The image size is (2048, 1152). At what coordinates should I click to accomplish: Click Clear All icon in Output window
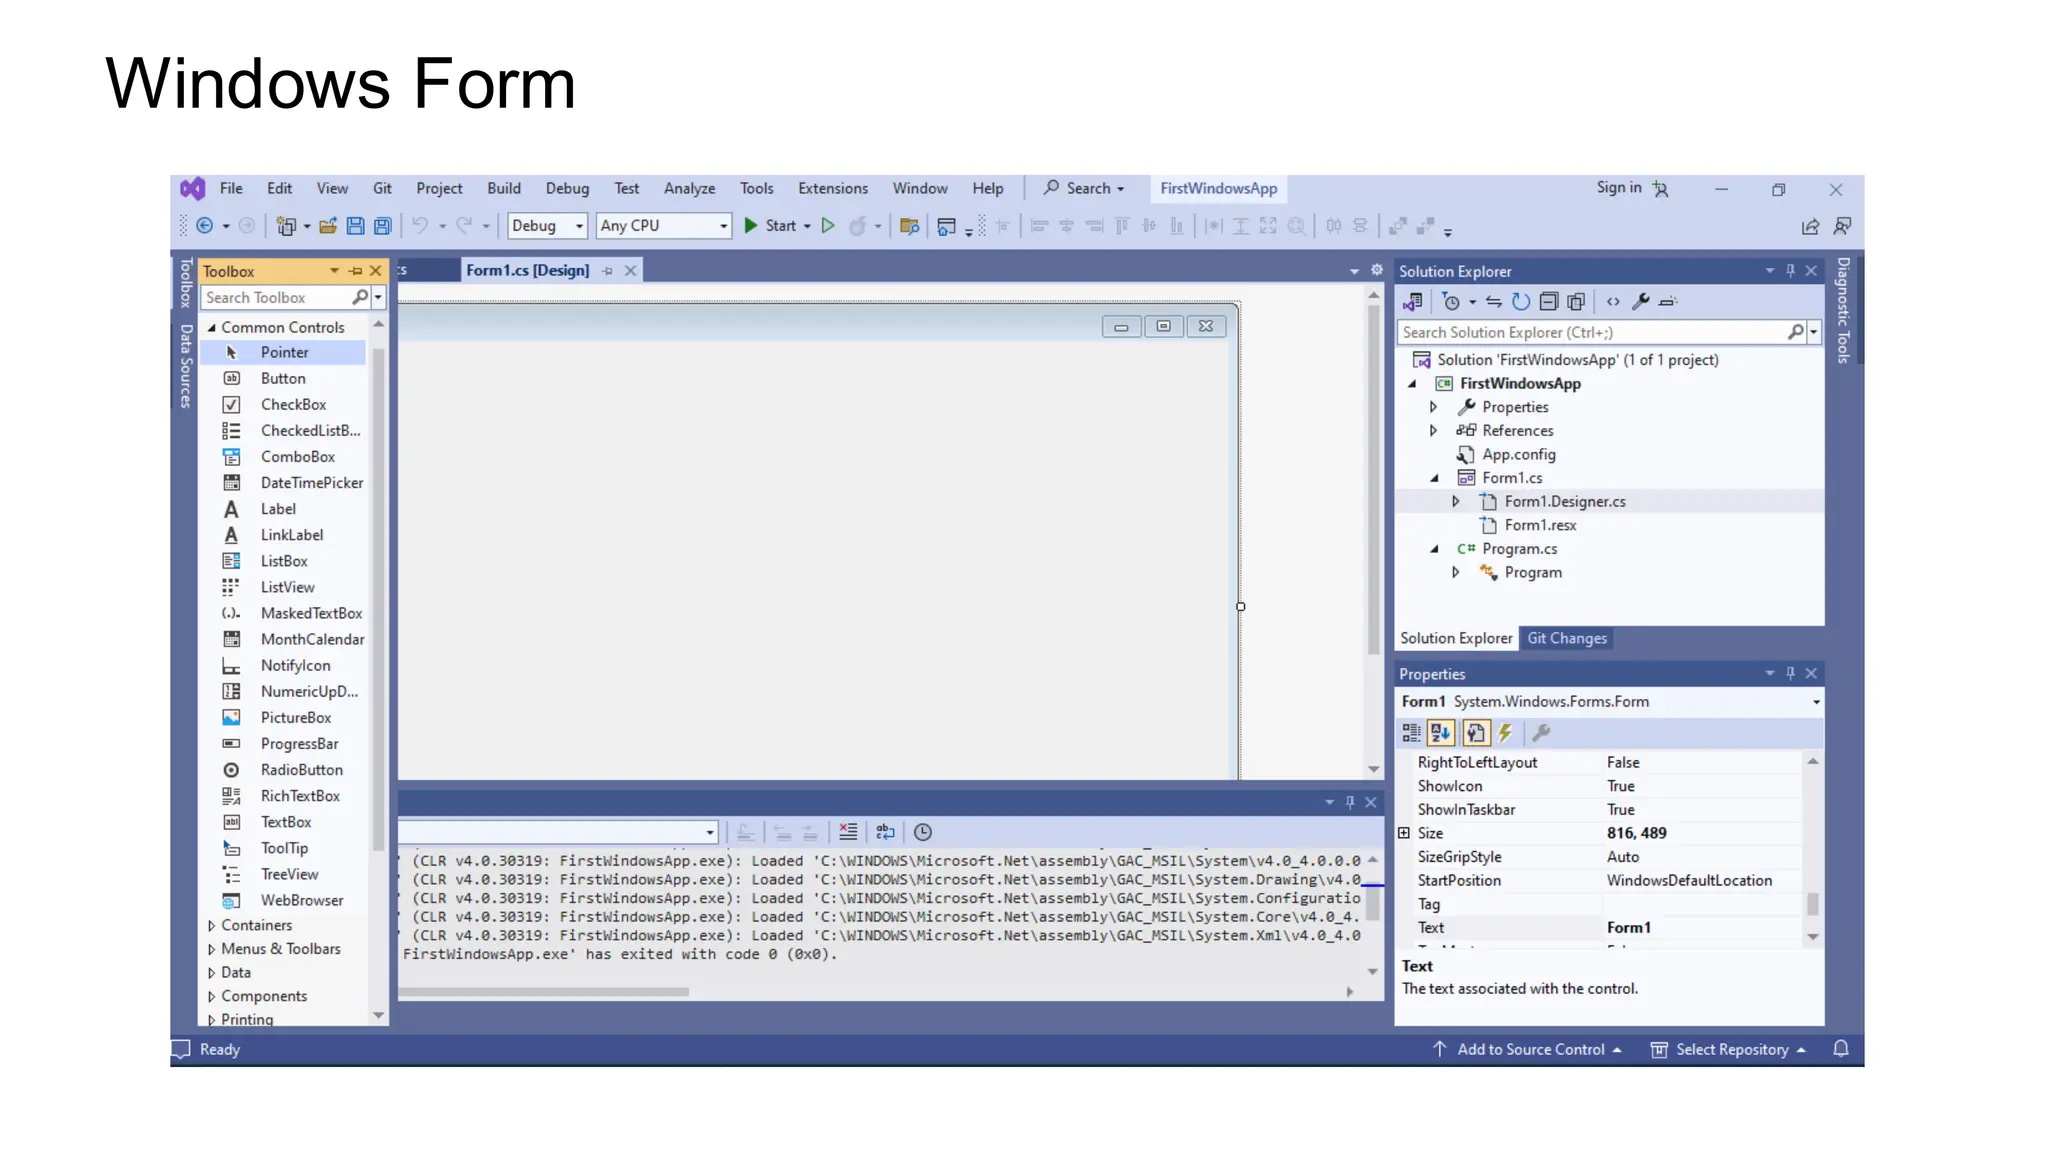click(x=848, y=832)
